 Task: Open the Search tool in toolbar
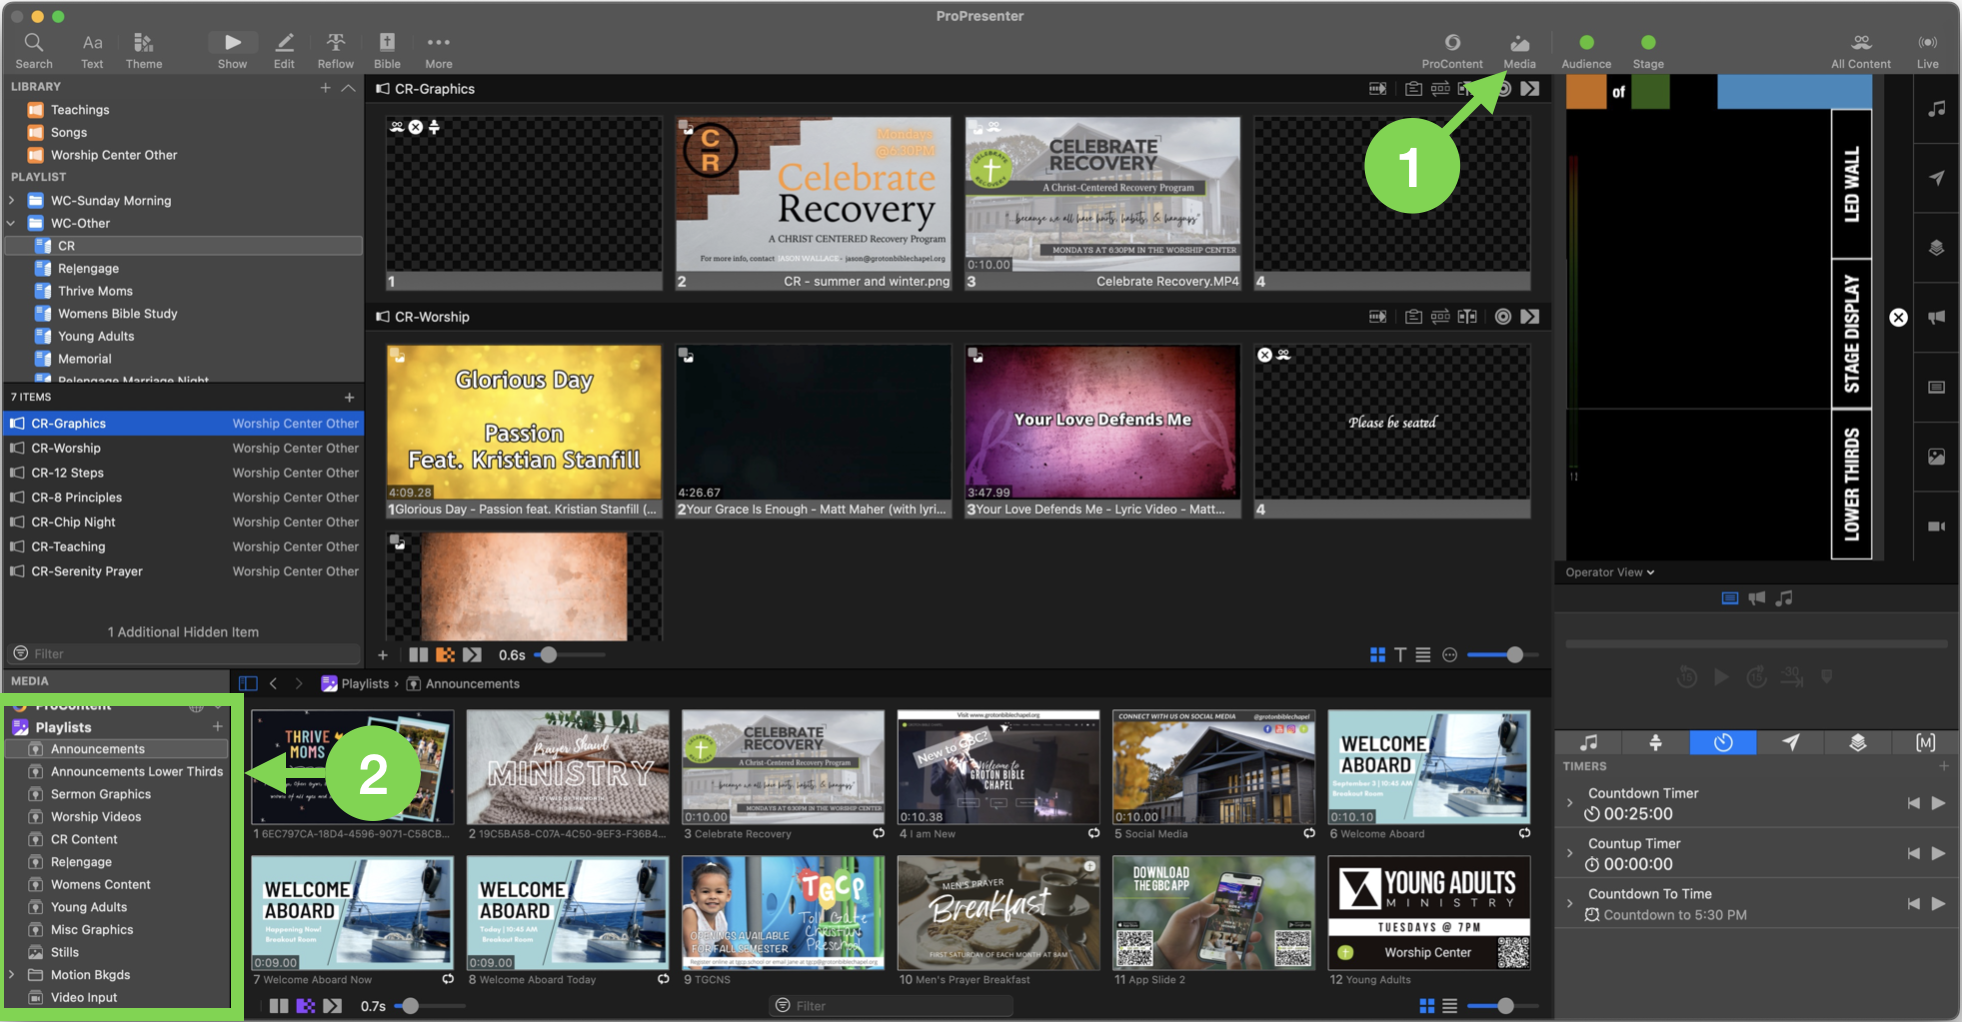pyautogui.click(x=33, y=50)
